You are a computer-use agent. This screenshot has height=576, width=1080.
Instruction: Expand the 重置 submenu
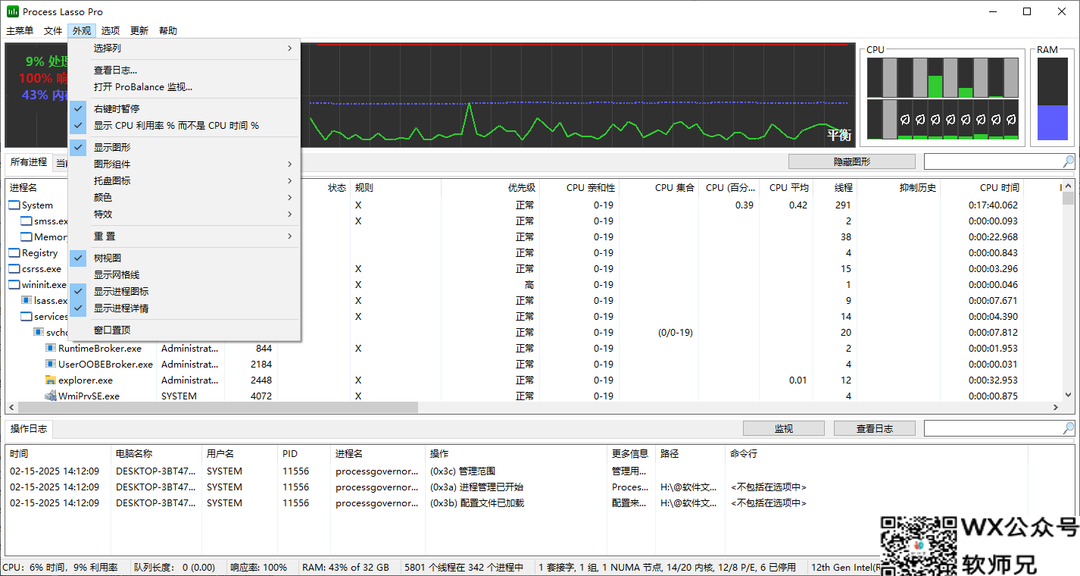tap(184, 236)
